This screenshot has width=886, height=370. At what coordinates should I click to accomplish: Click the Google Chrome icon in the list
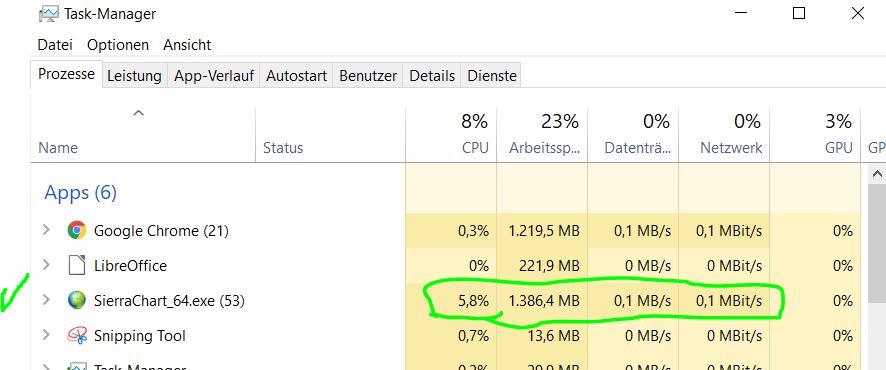coord(76,230)
